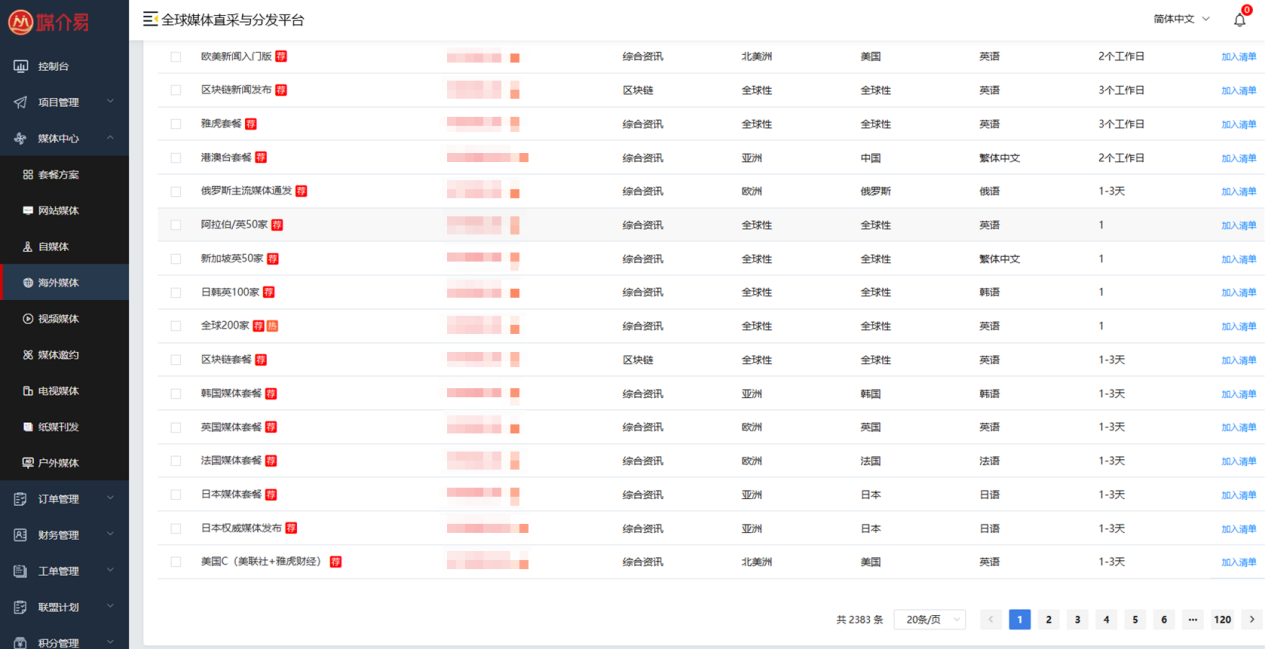The height and width of the screenshot is (649, 1265).
Task: Go to page 3 of results
Action: (x=1077, y=620)
